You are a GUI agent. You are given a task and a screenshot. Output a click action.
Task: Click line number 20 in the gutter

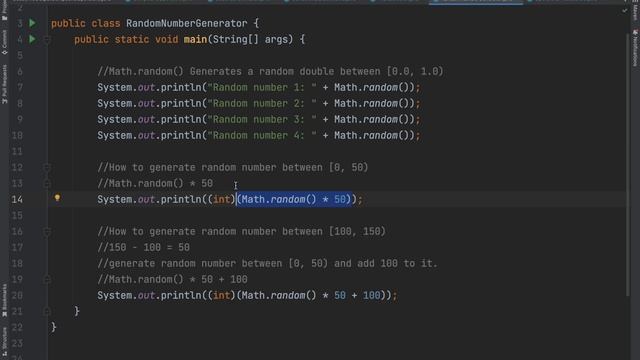17,296
